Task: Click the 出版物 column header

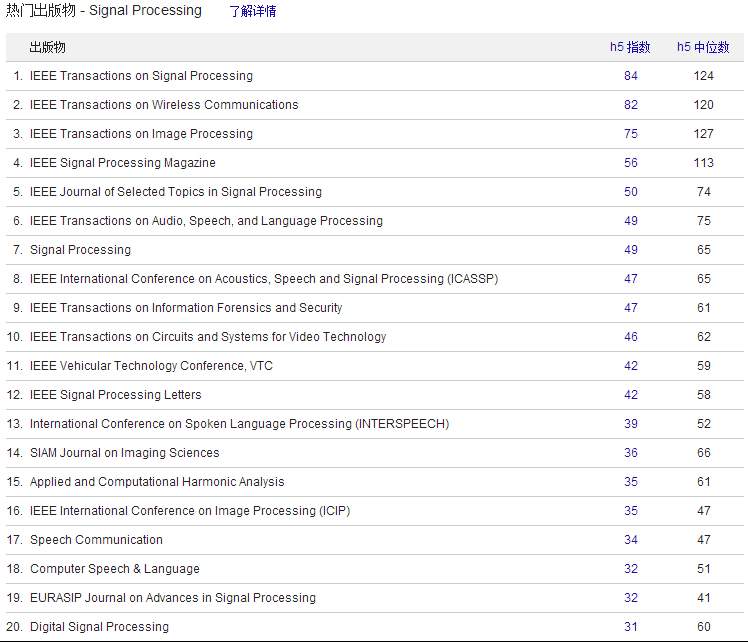Action: [47, 47]
